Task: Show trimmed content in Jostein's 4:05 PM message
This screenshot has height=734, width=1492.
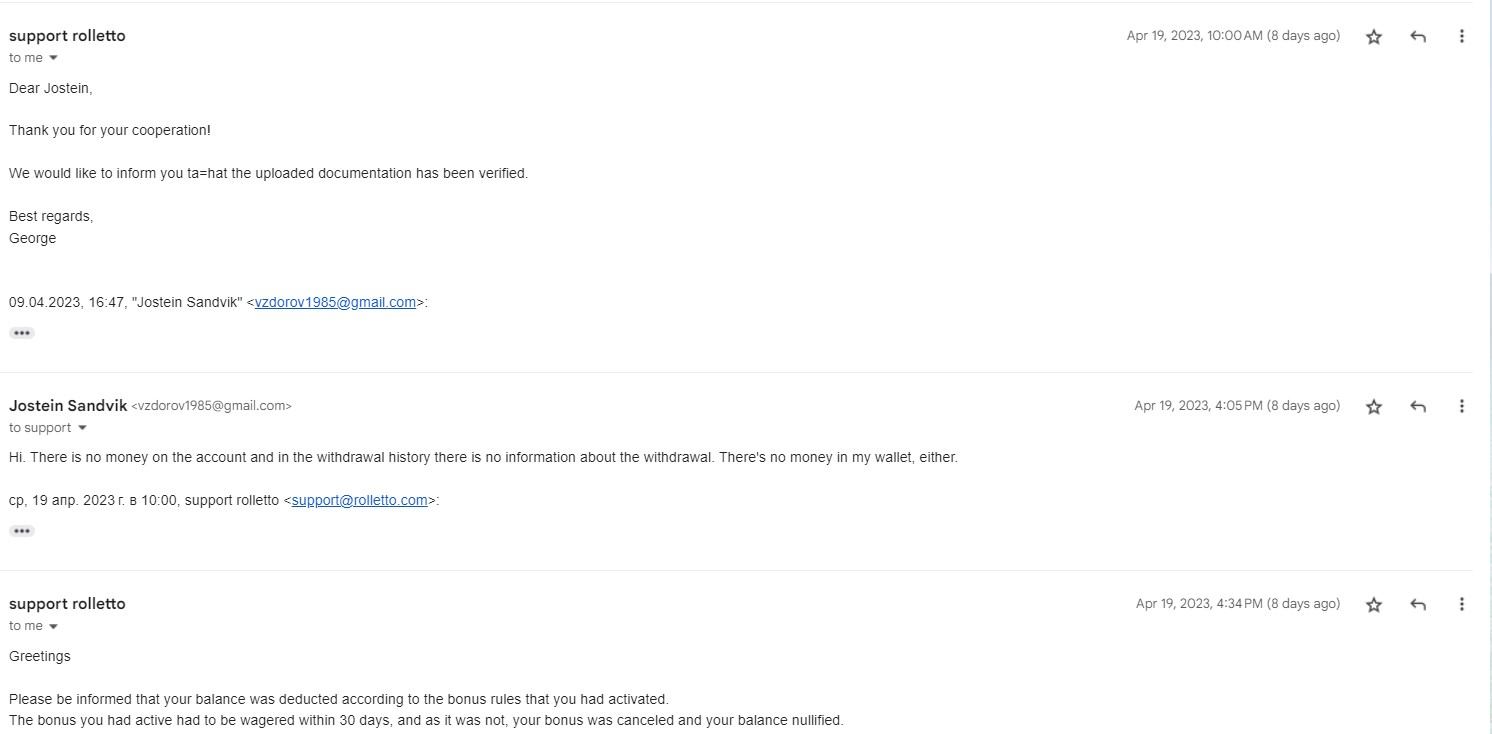Action: click(22, 531)
